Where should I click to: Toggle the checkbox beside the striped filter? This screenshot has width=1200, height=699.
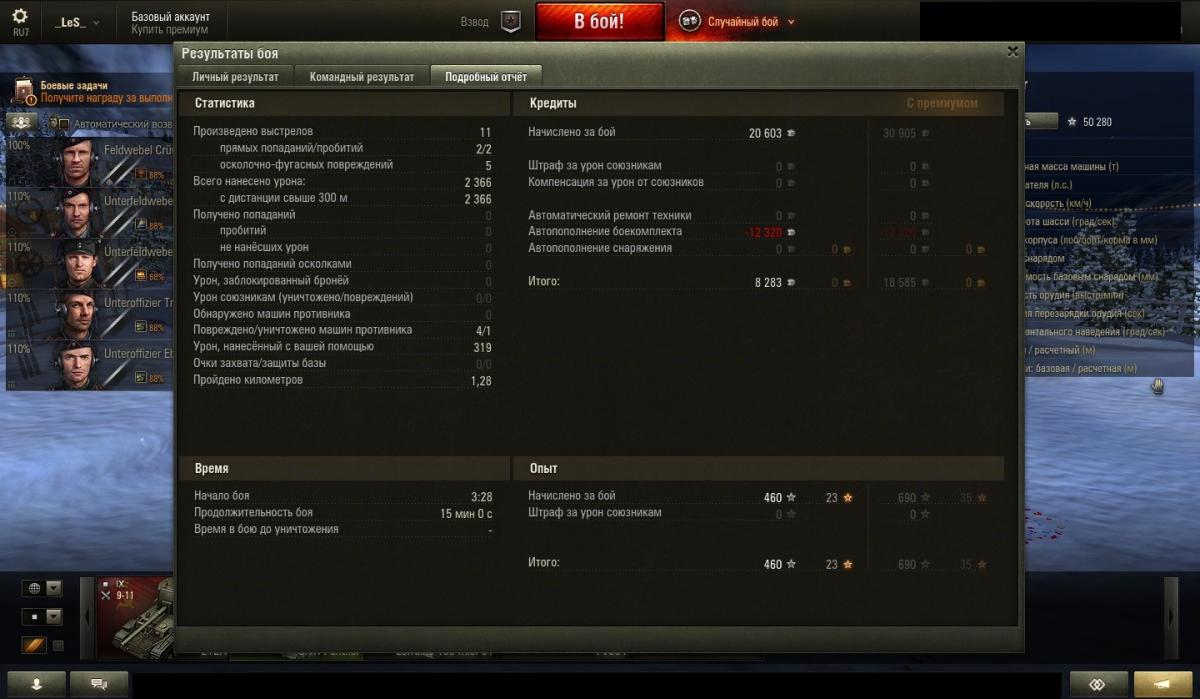coord(58,646)
